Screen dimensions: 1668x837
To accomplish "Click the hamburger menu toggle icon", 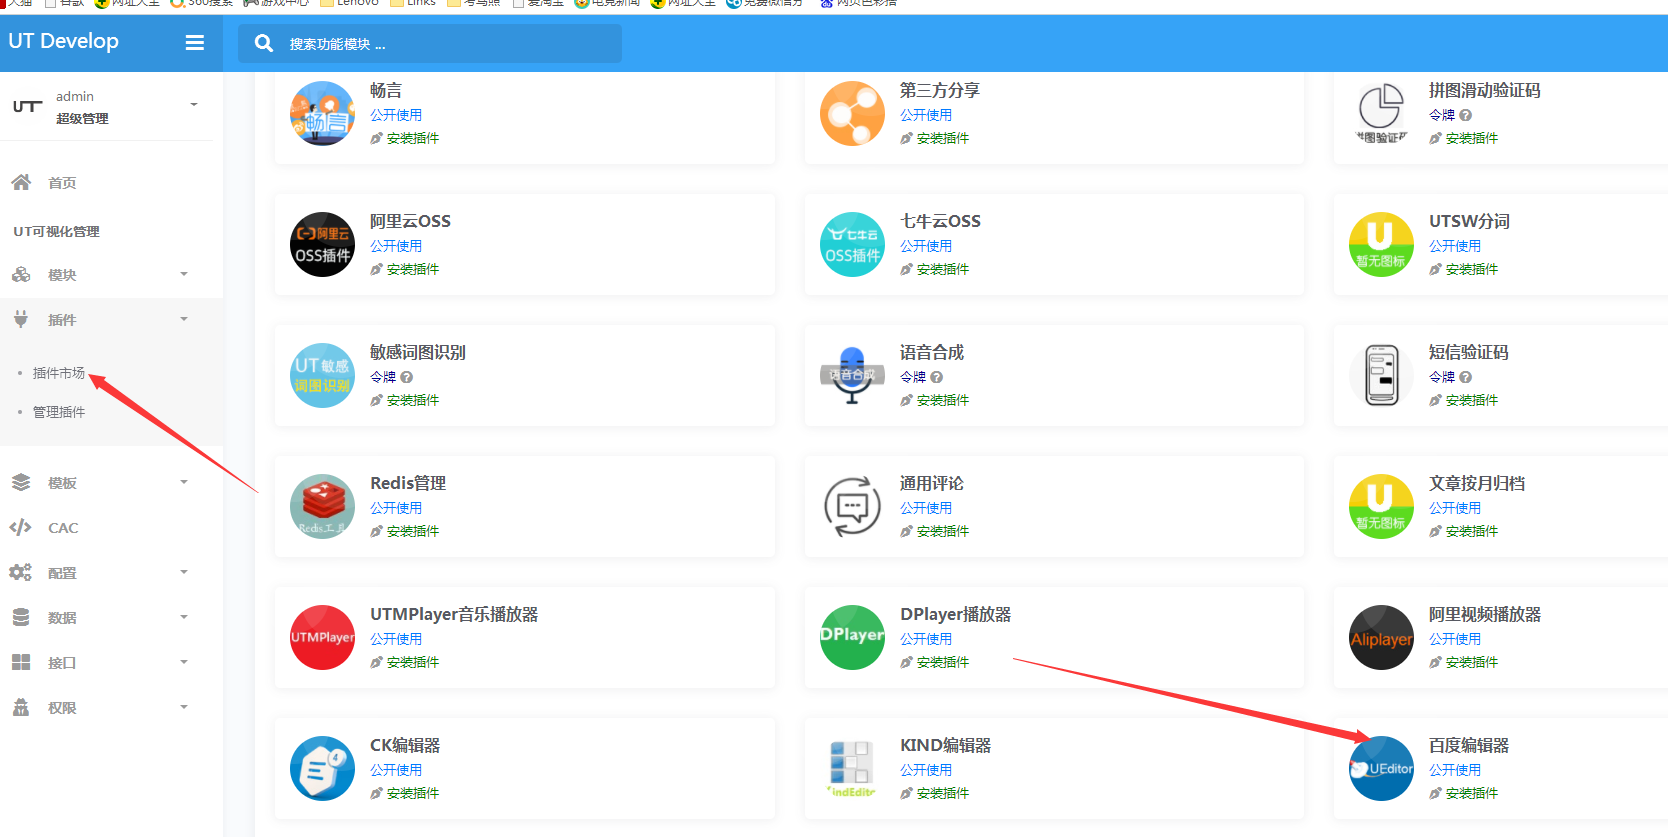I will point(195,42).
